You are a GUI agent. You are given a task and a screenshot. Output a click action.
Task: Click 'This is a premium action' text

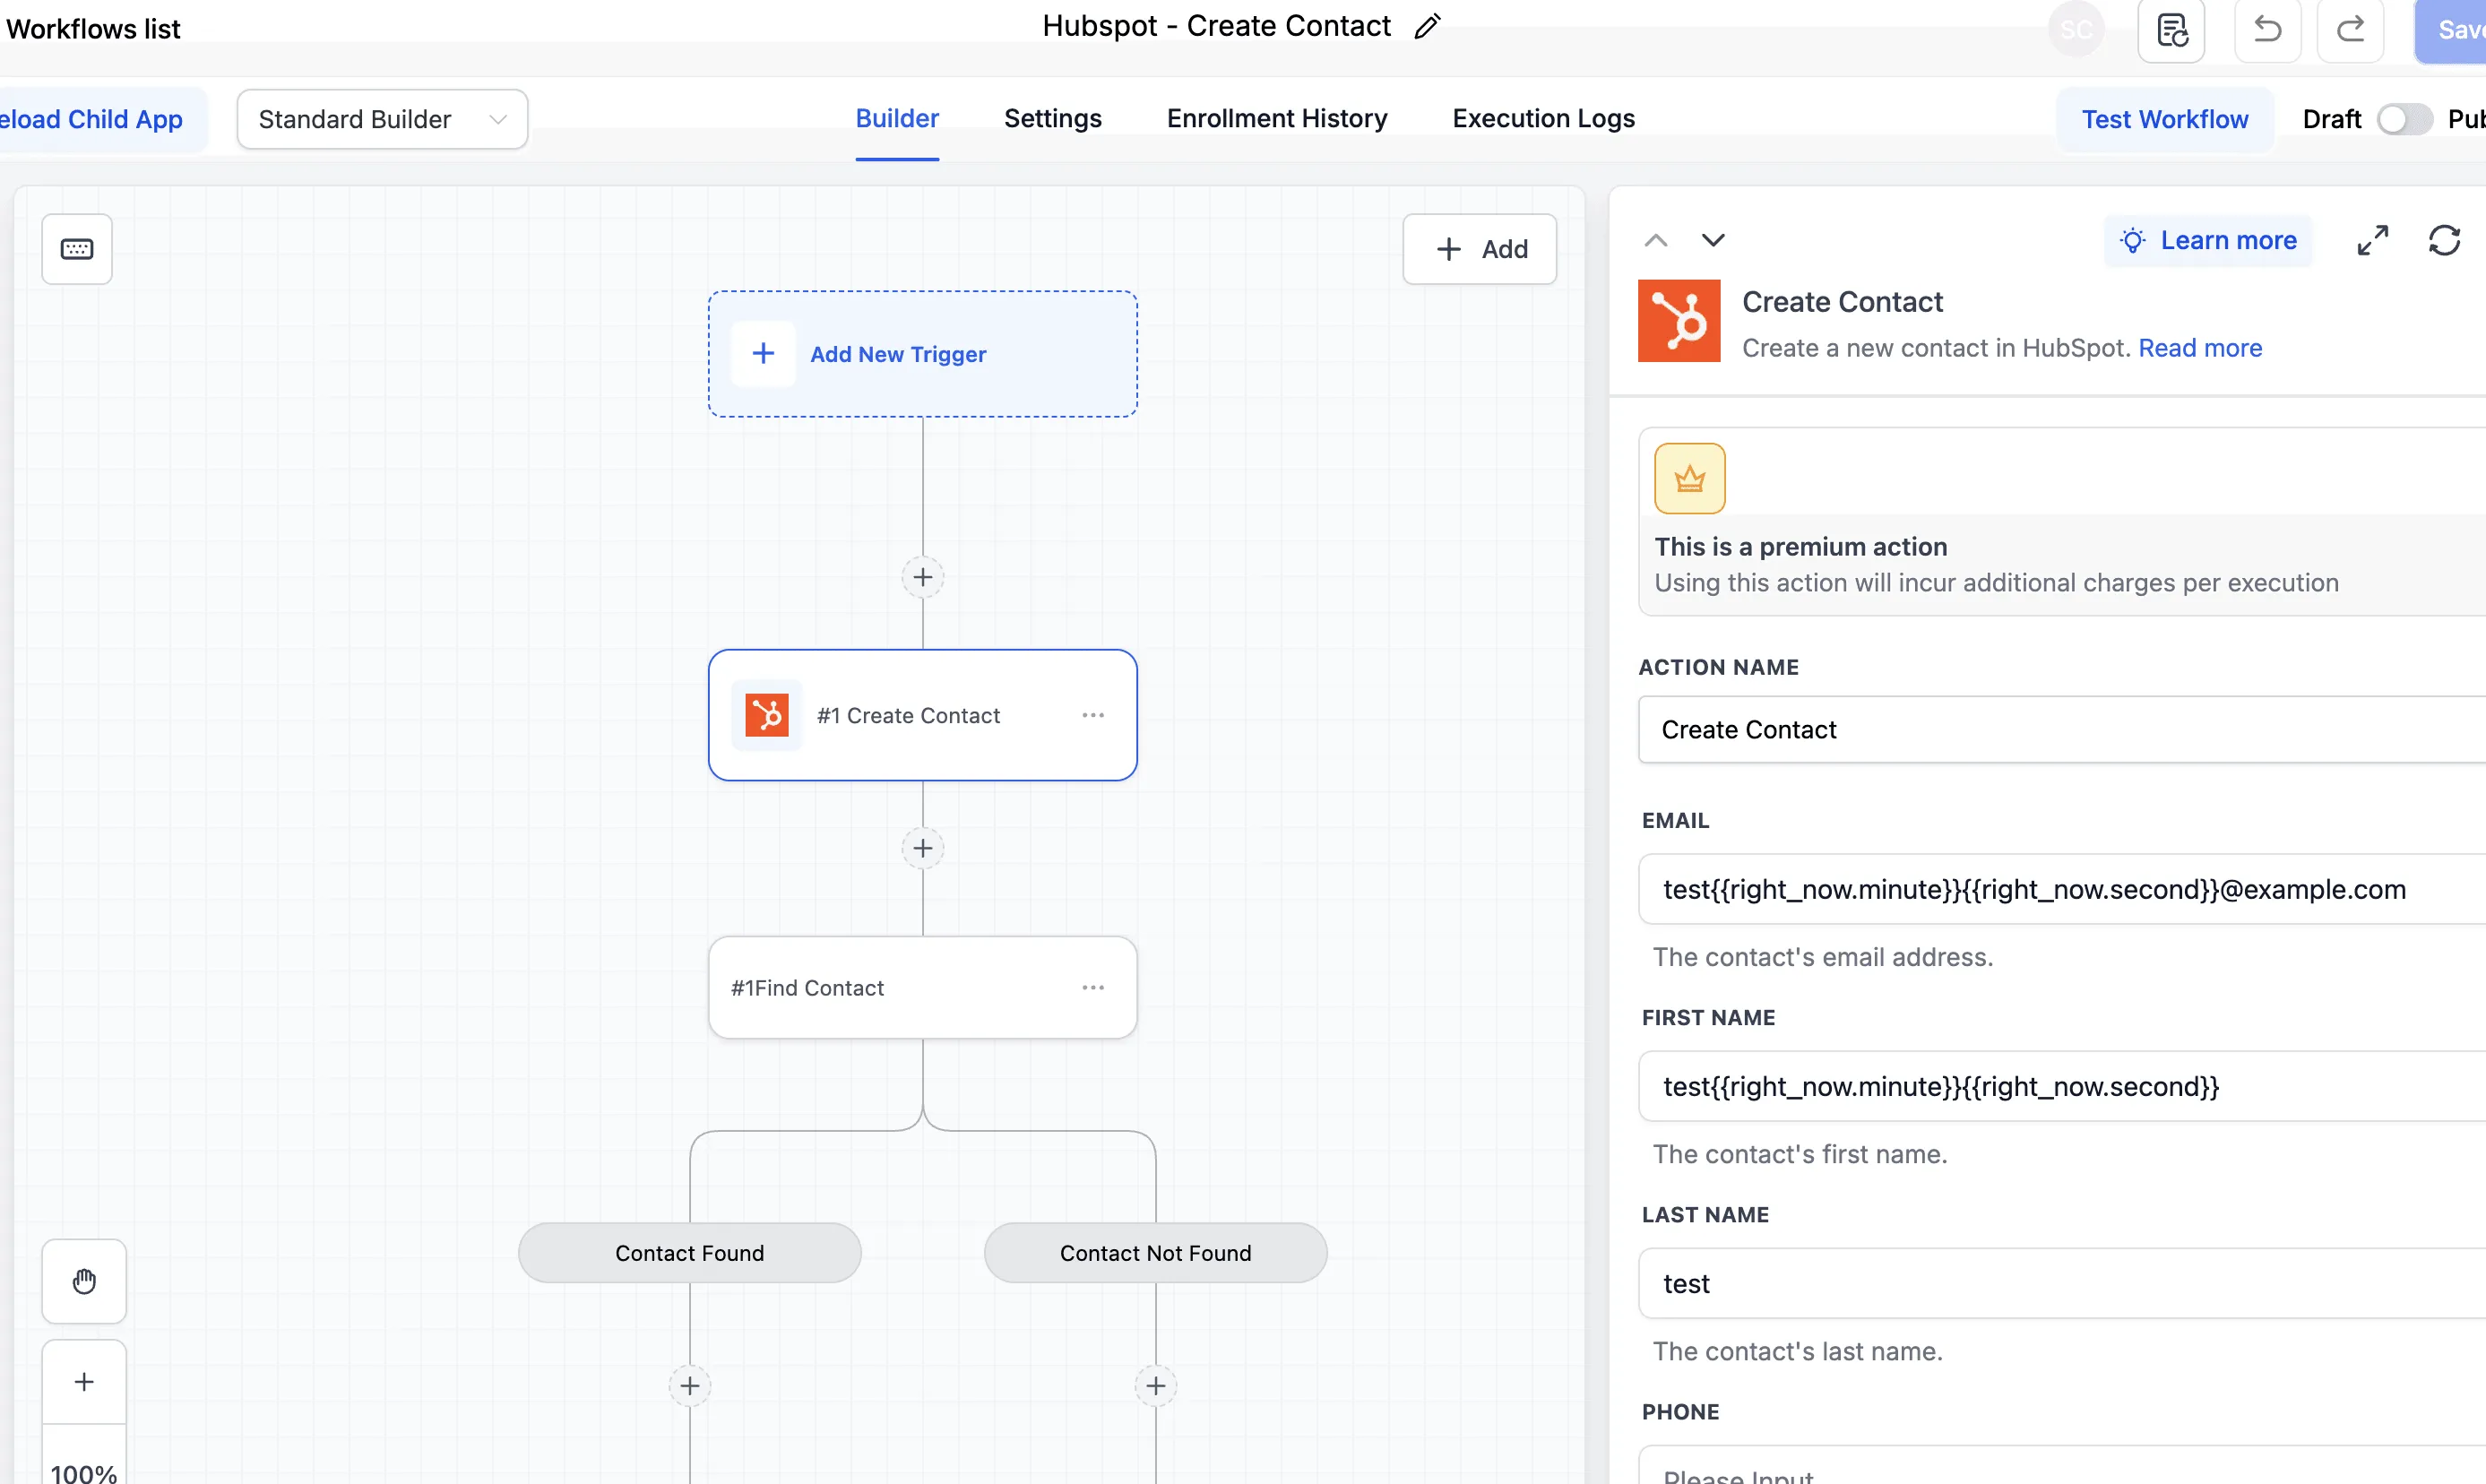(1800, 546)
